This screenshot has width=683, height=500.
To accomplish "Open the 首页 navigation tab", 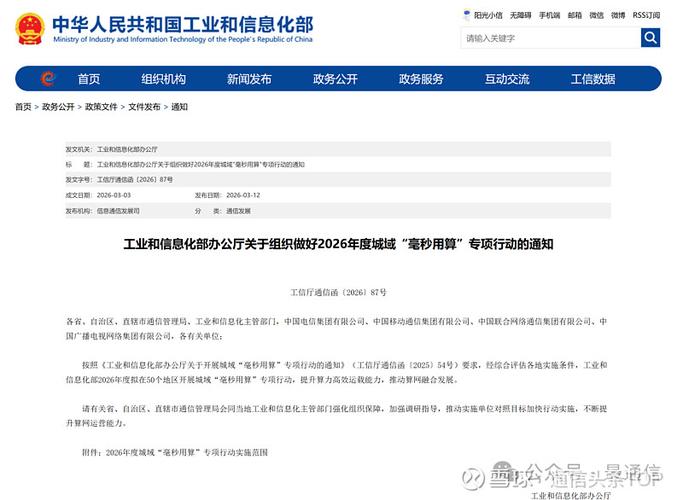I will click(x=89, y=79).
